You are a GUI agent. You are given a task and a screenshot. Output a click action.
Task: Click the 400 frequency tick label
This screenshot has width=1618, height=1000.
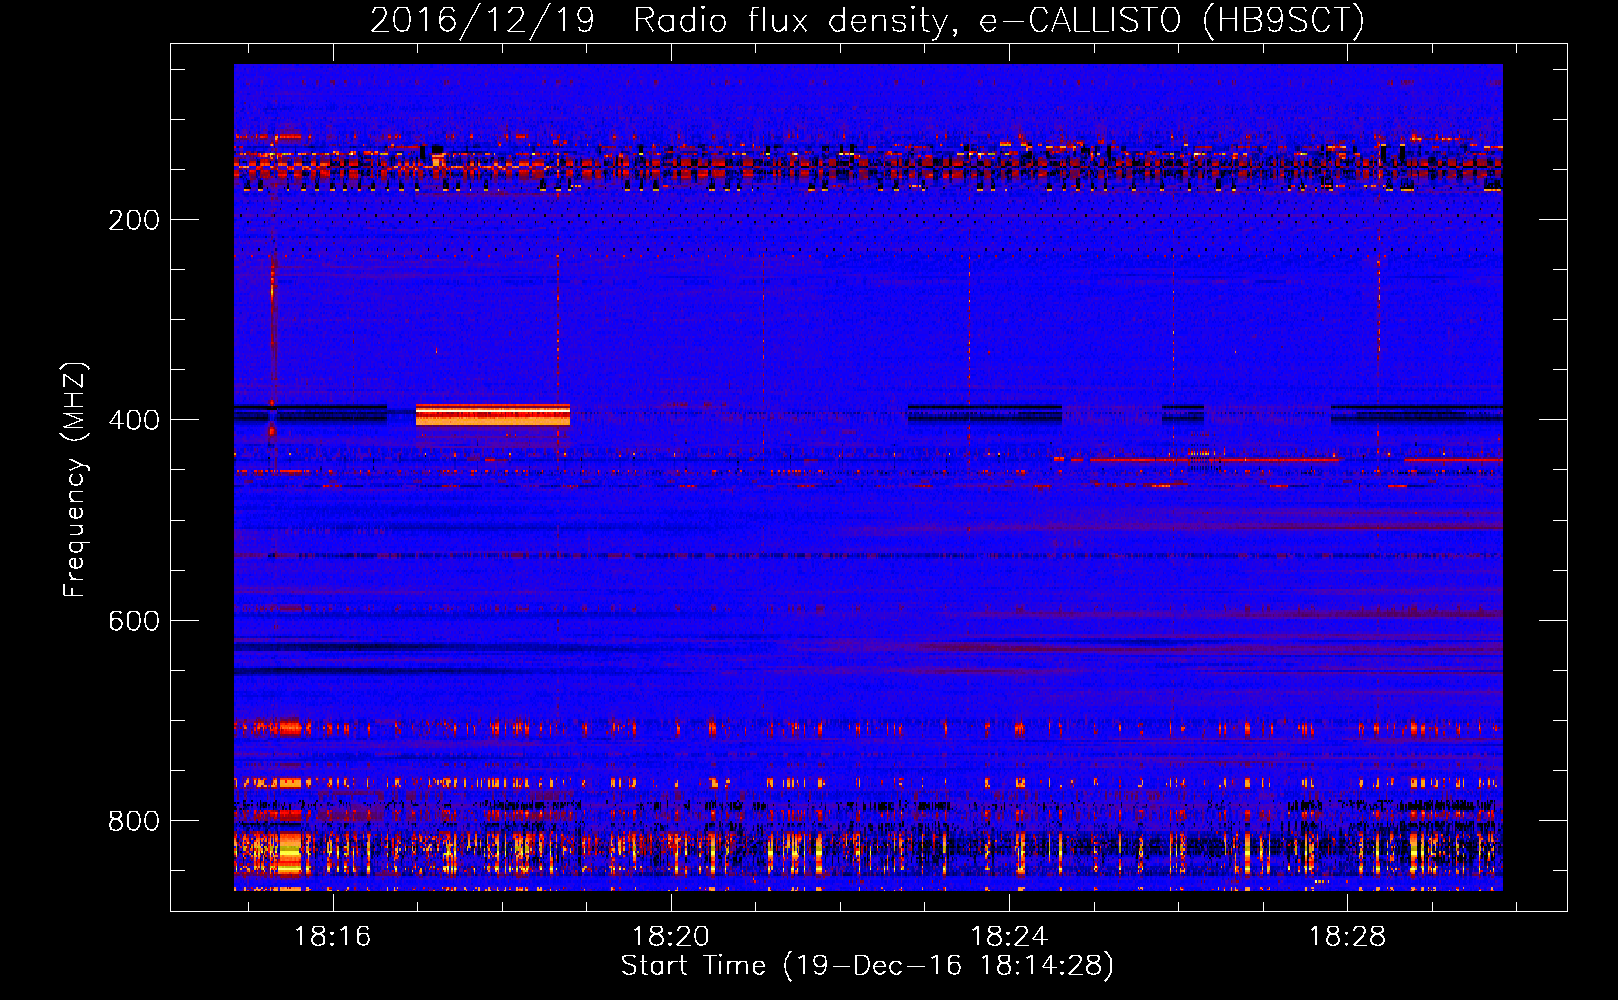pyautogui.click(x=134, y=420)
